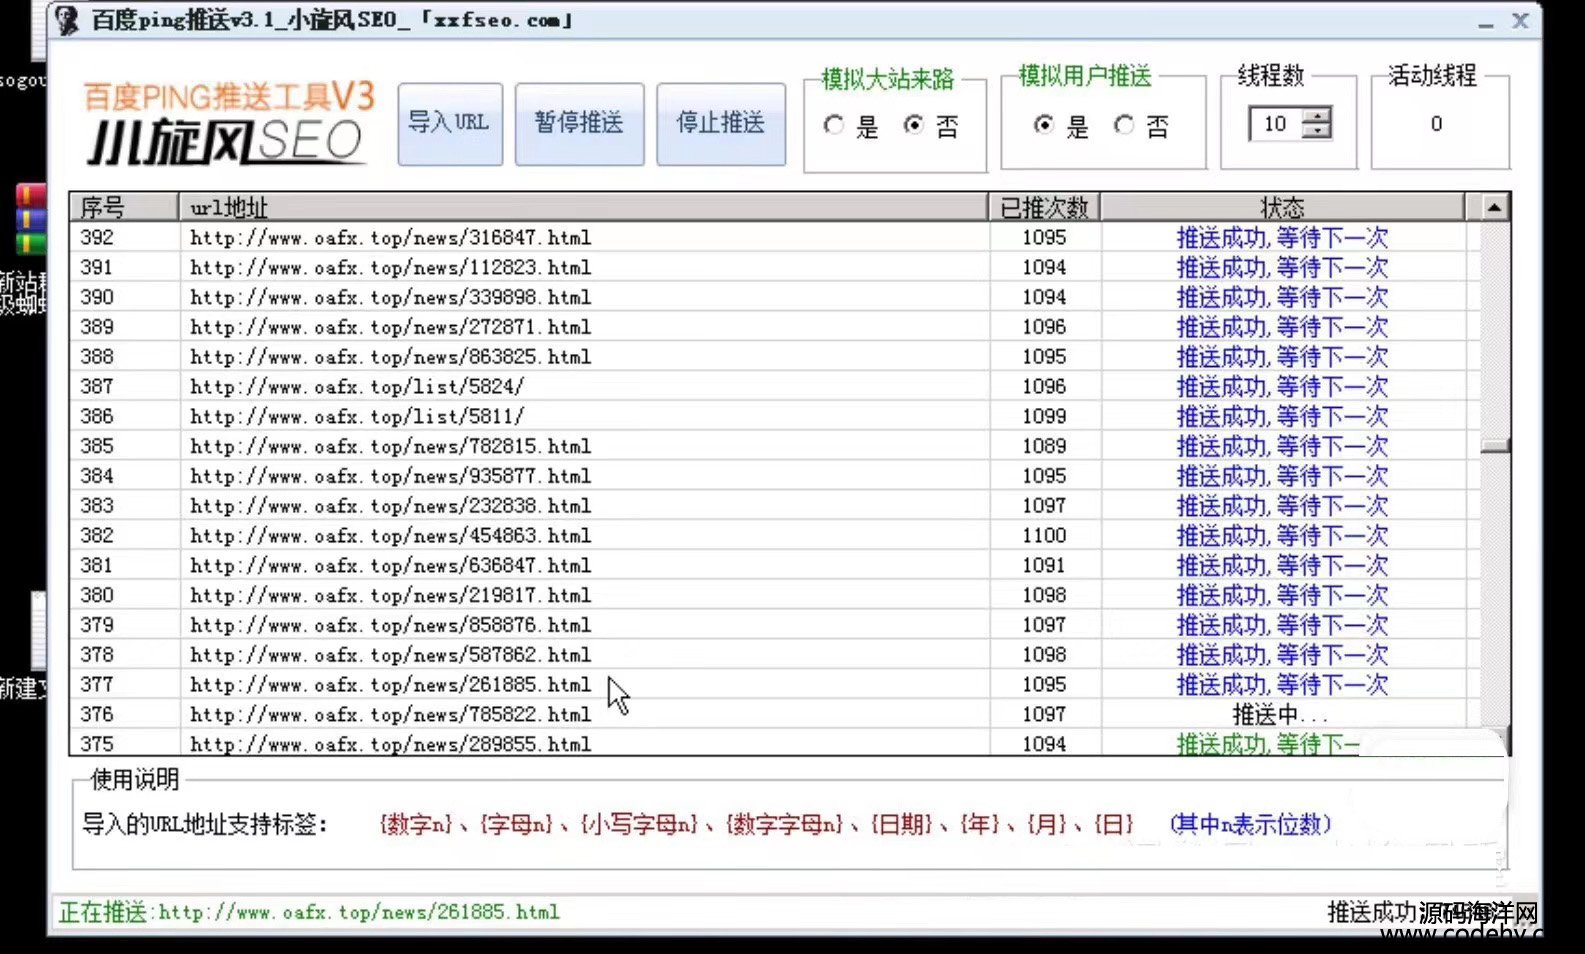
Task: Click the {数字字母n} tag text
Action: (785, 825)
